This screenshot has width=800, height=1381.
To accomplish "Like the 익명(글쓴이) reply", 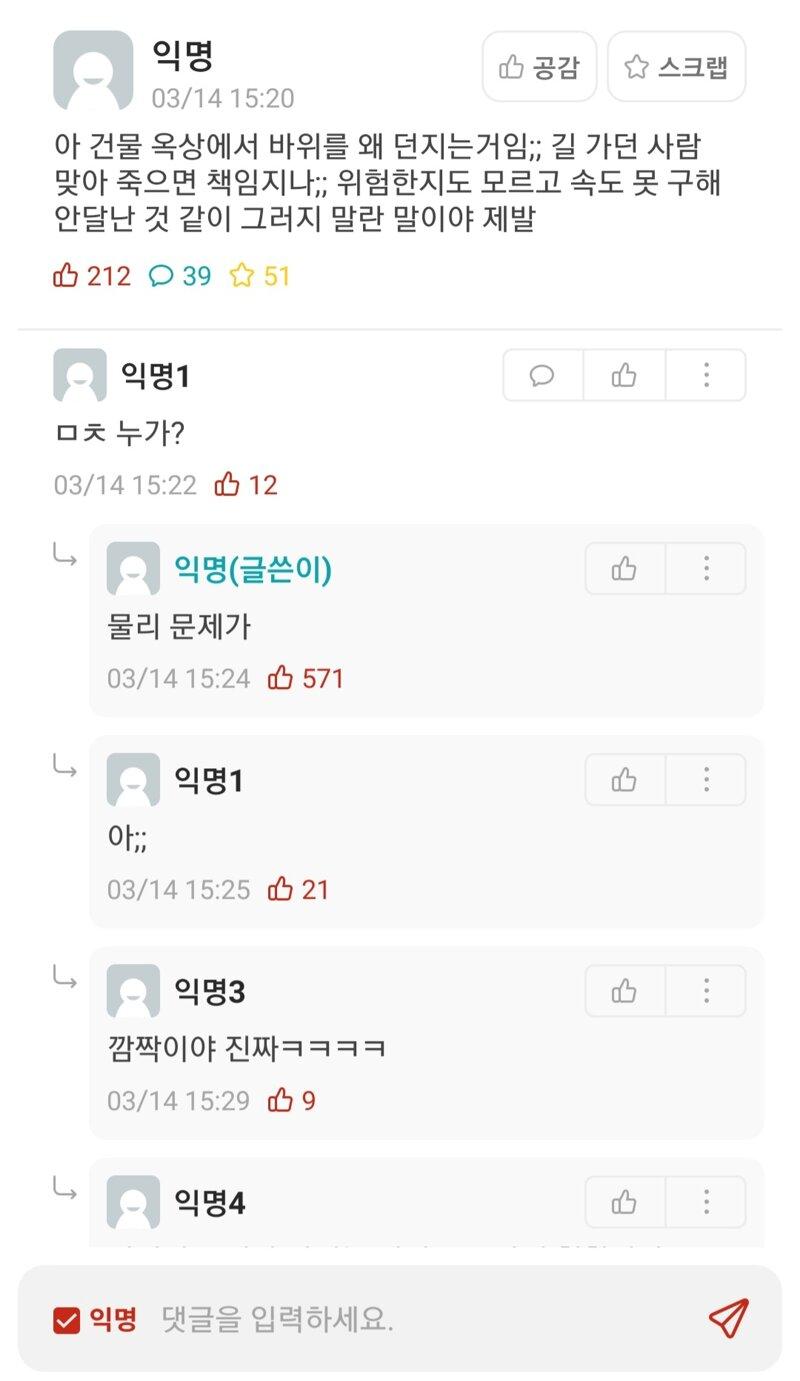I will point(624,569).
